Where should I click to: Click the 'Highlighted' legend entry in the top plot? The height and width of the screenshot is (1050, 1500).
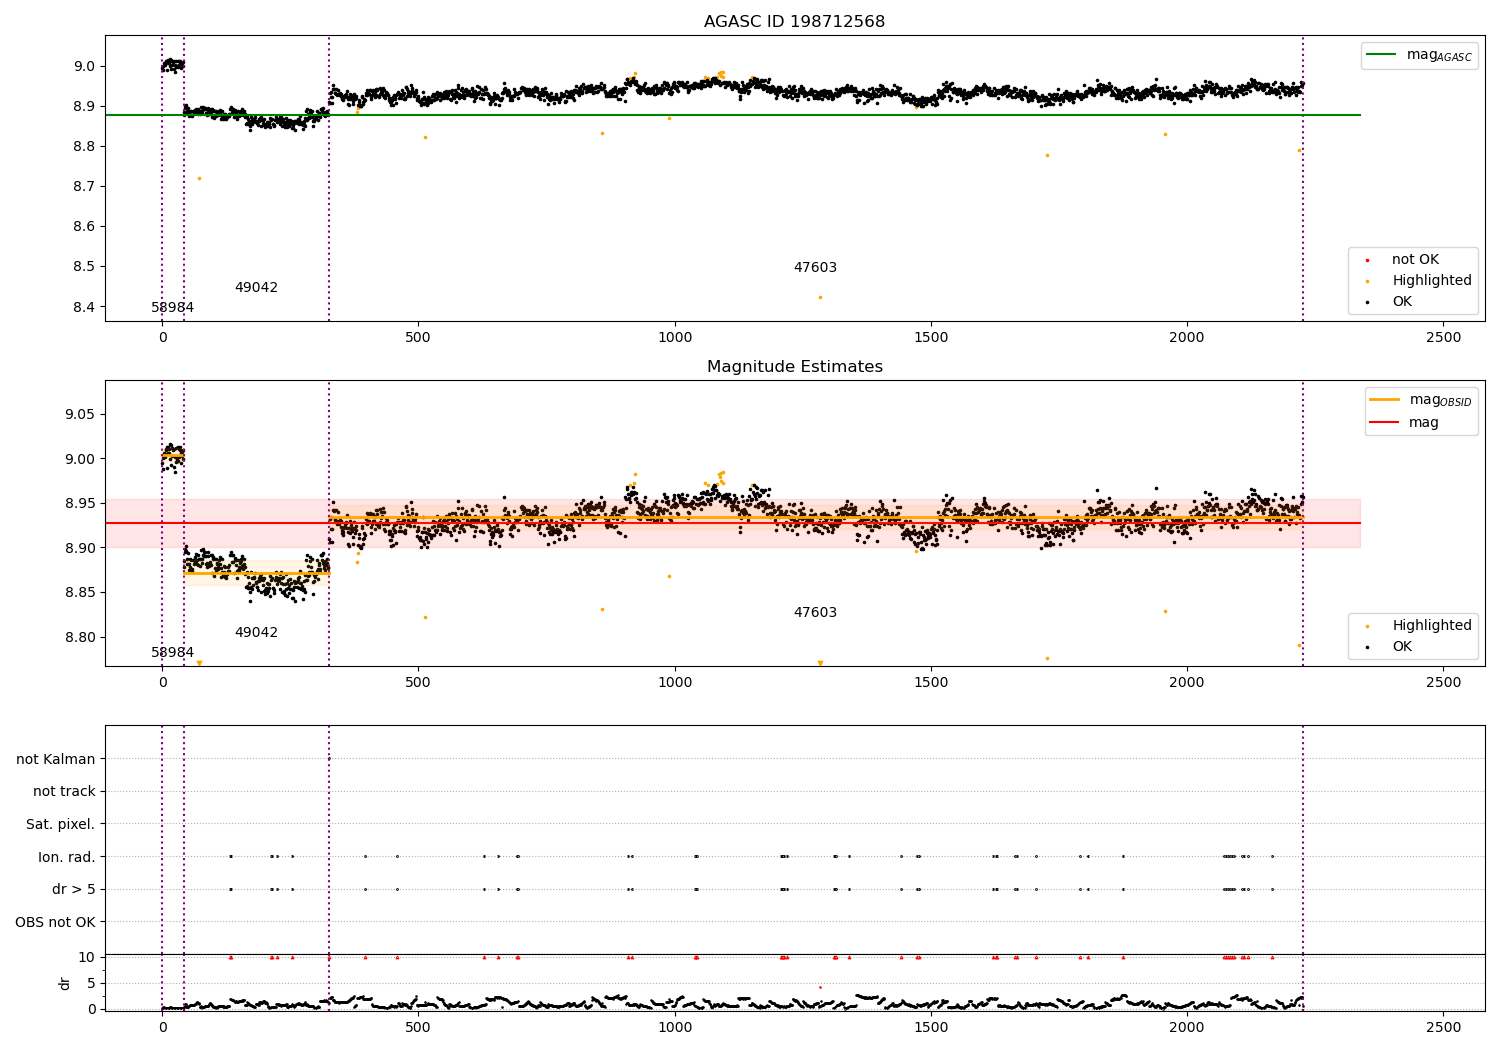[x=1418, y=281]
